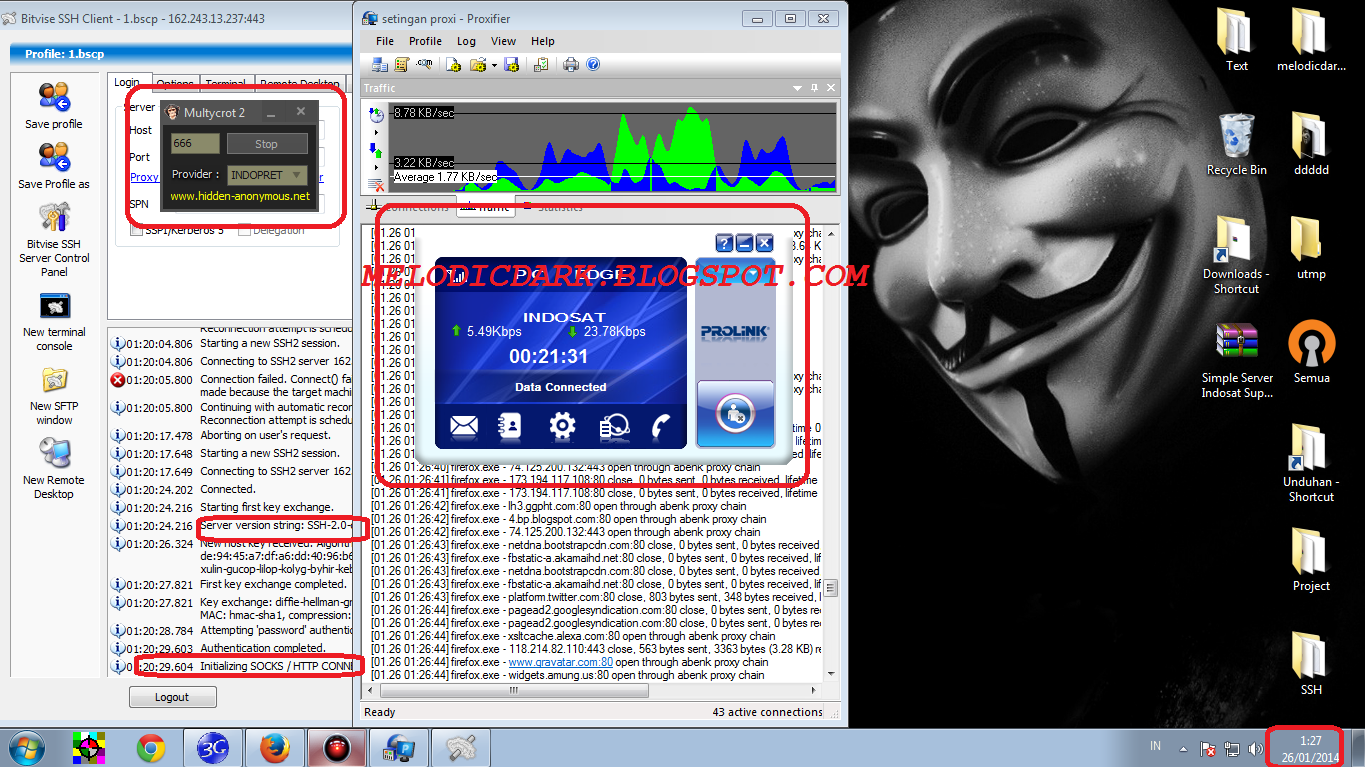
Task: Pin the Traffic pane with pushpin icon
Action: point(814,88)
